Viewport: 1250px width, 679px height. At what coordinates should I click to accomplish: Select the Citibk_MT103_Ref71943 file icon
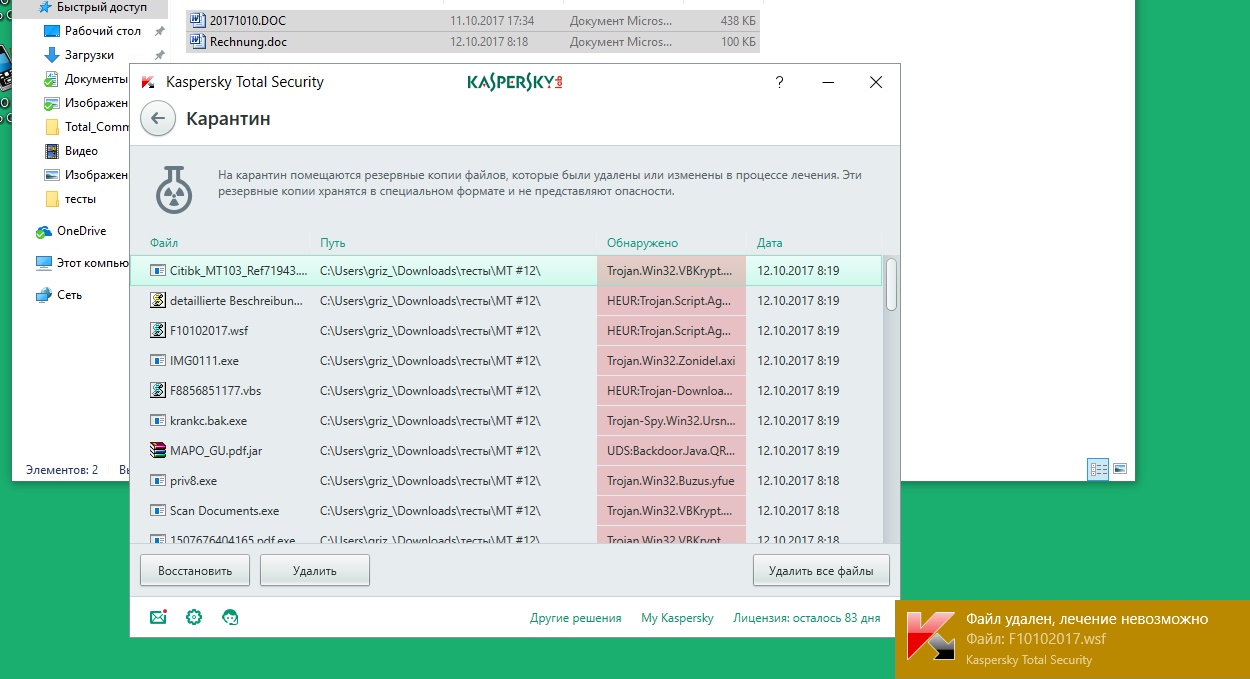157,270
